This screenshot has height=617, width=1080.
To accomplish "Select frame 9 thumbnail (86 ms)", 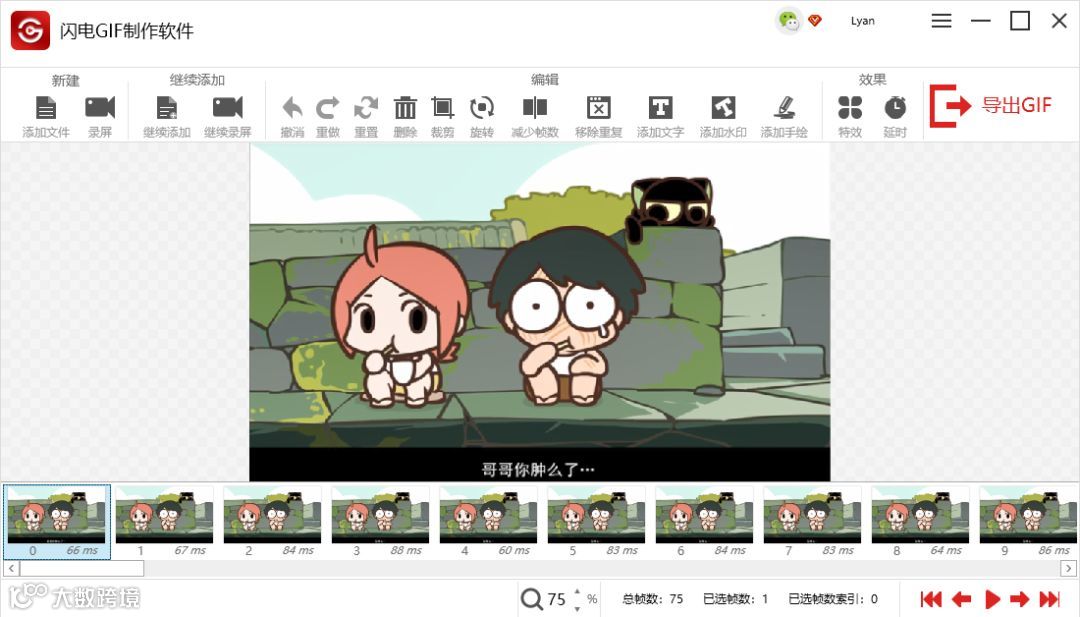I will pos(1028,521).
